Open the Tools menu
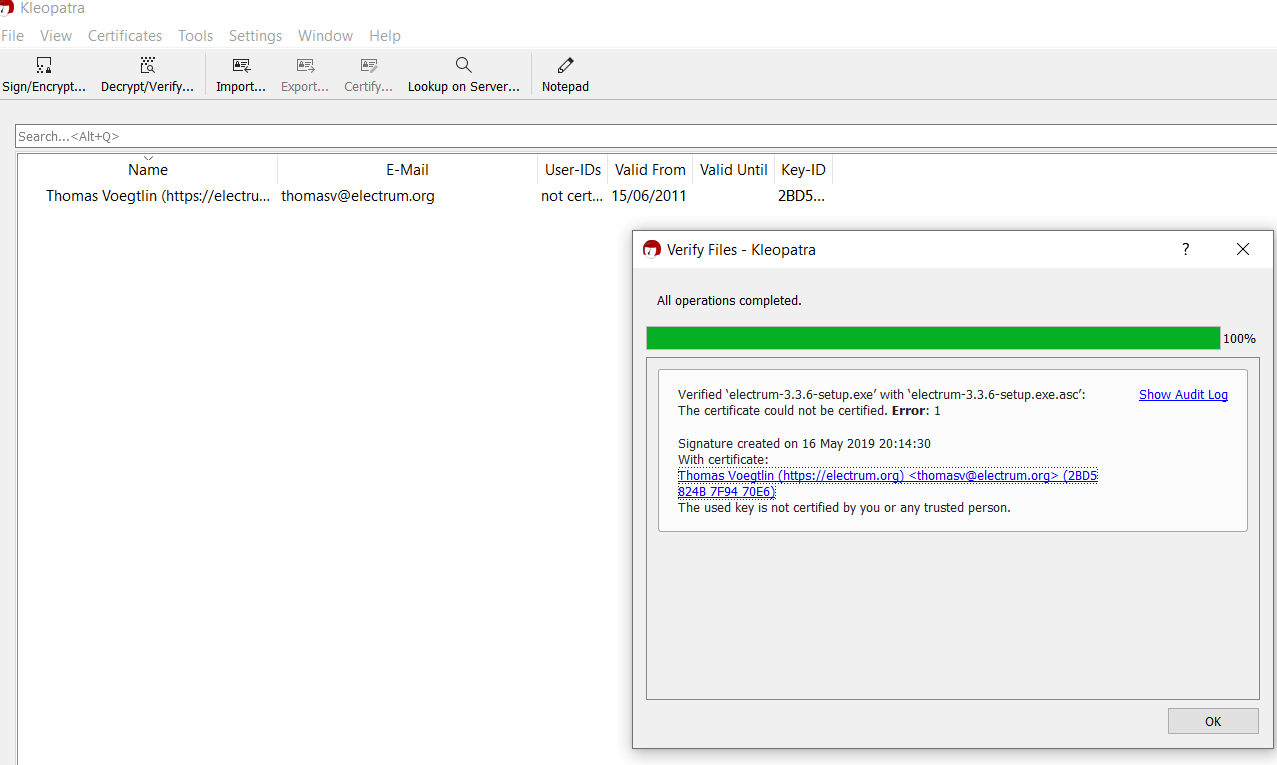Screen dimensions: 1277x765 [x=196, y=35]
